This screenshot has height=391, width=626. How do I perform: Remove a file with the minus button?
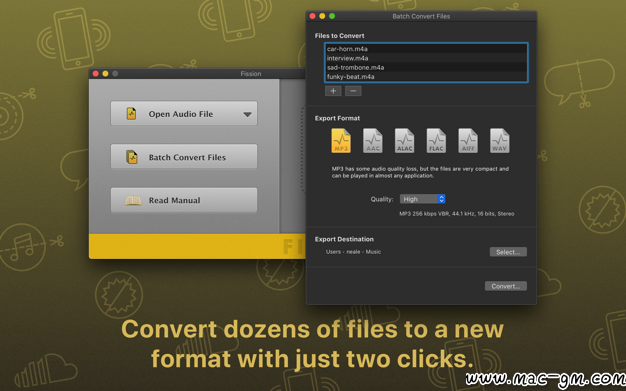click(x=353, y=91)
